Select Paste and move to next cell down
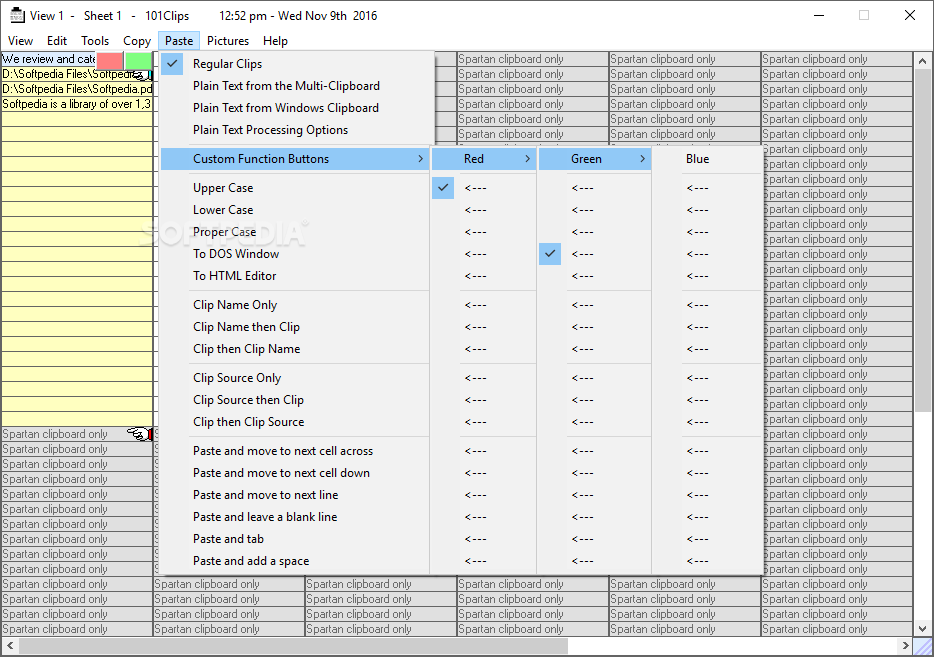 (x=295, y=474)
